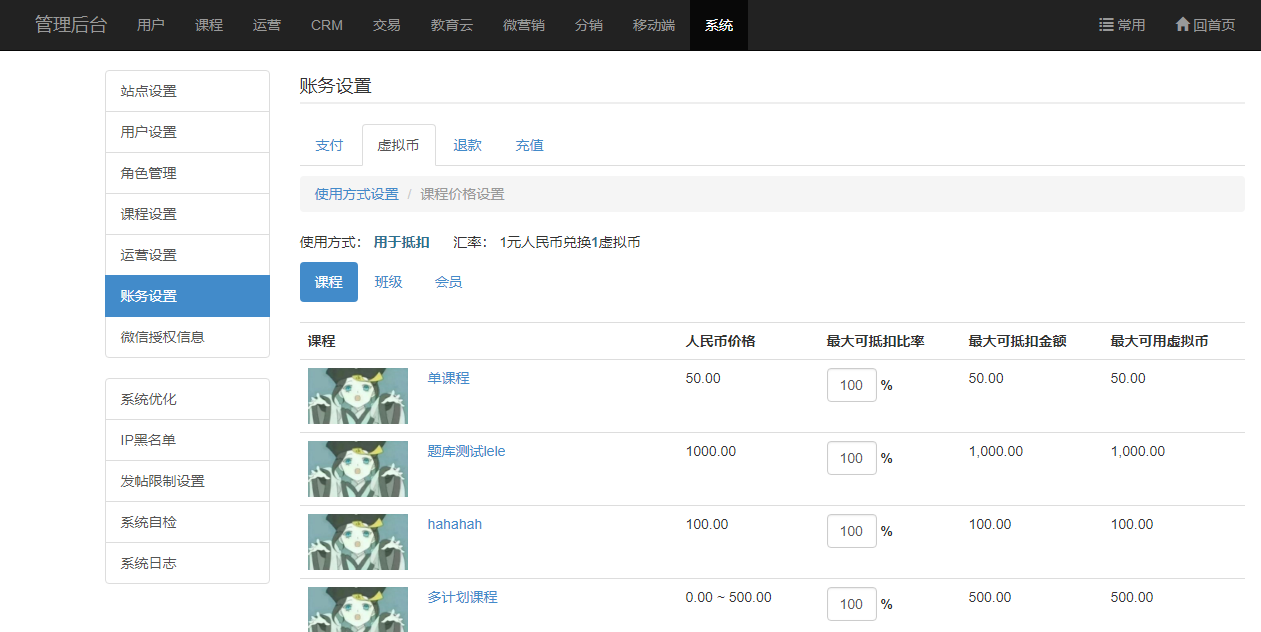Open the 用户 menu in top navigation
Viewport: 1261px width, 632px height.
(151, 25)
